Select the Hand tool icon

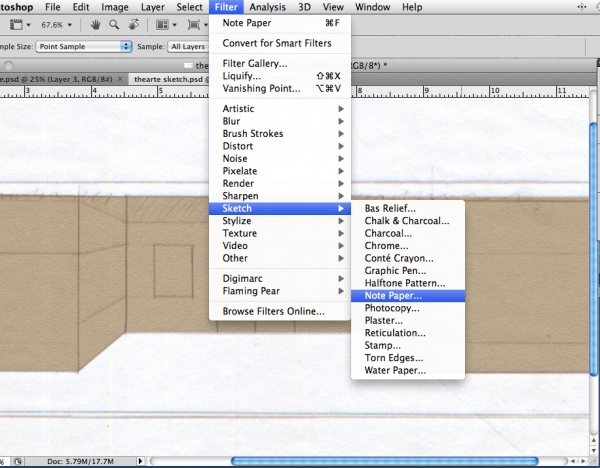[x=95, y=25]
